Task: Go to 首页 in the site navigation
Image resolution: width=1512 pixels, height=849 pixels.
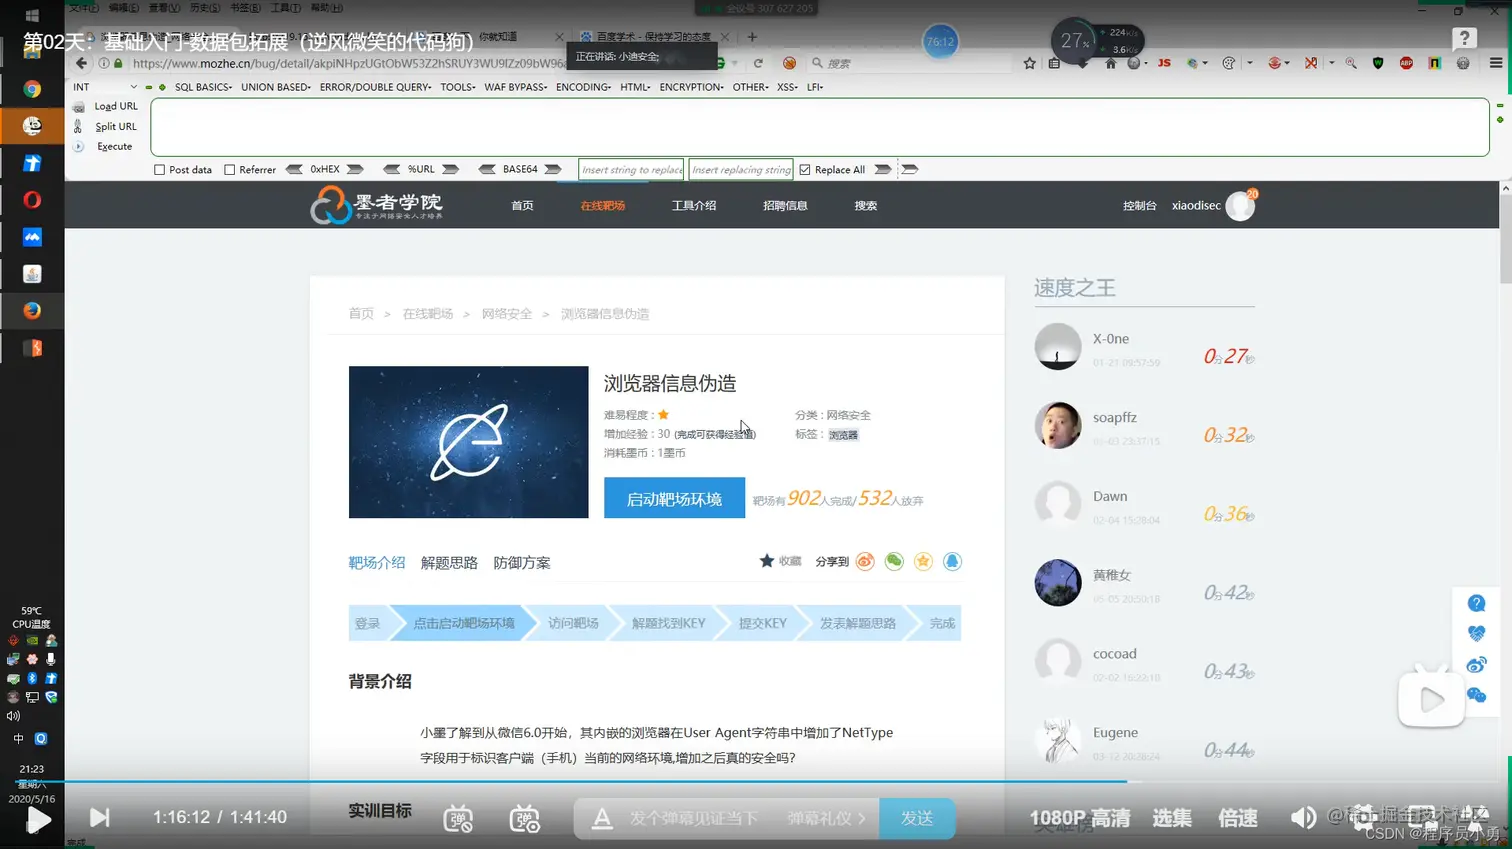Action: [522, 206]
